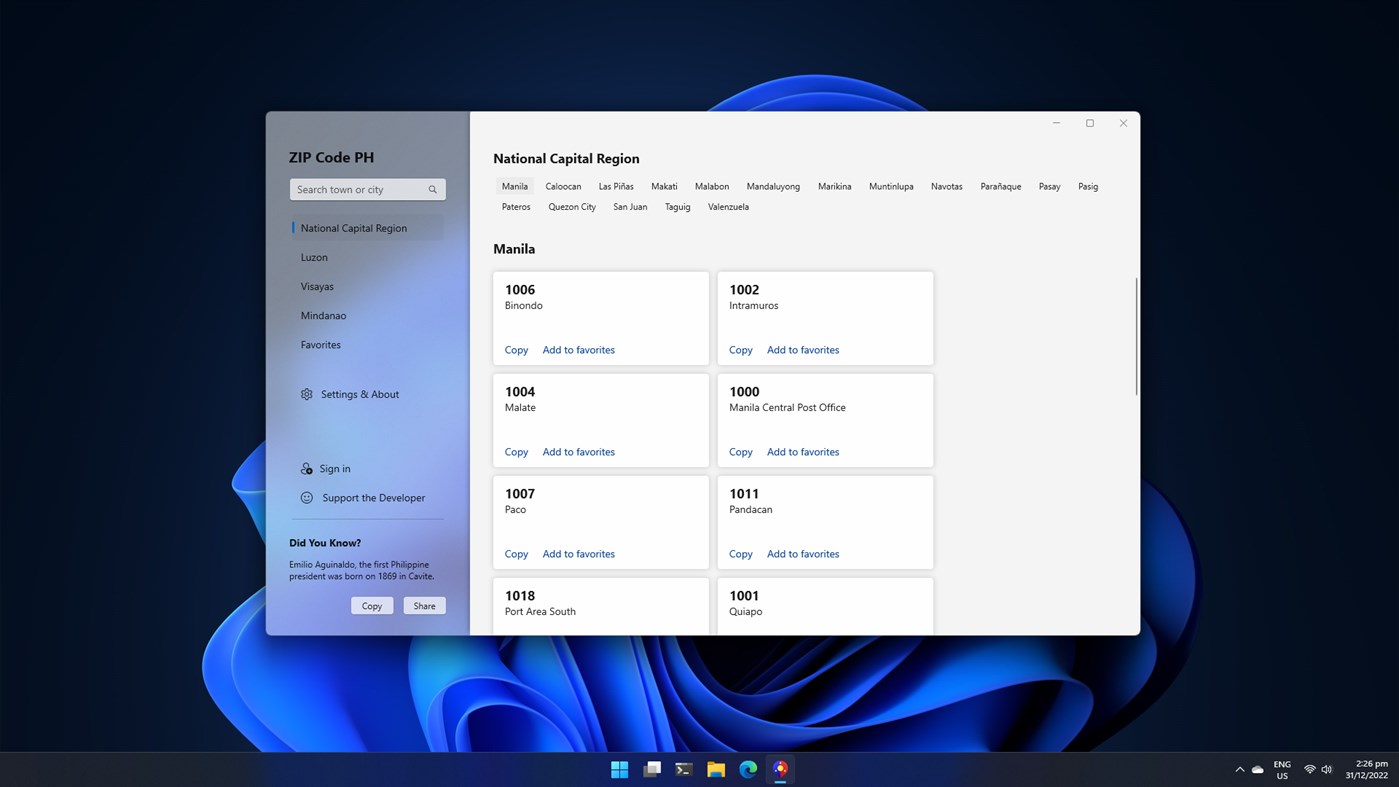Open Terminal from taskbar

pyautogui.click(x=684, y=769)
